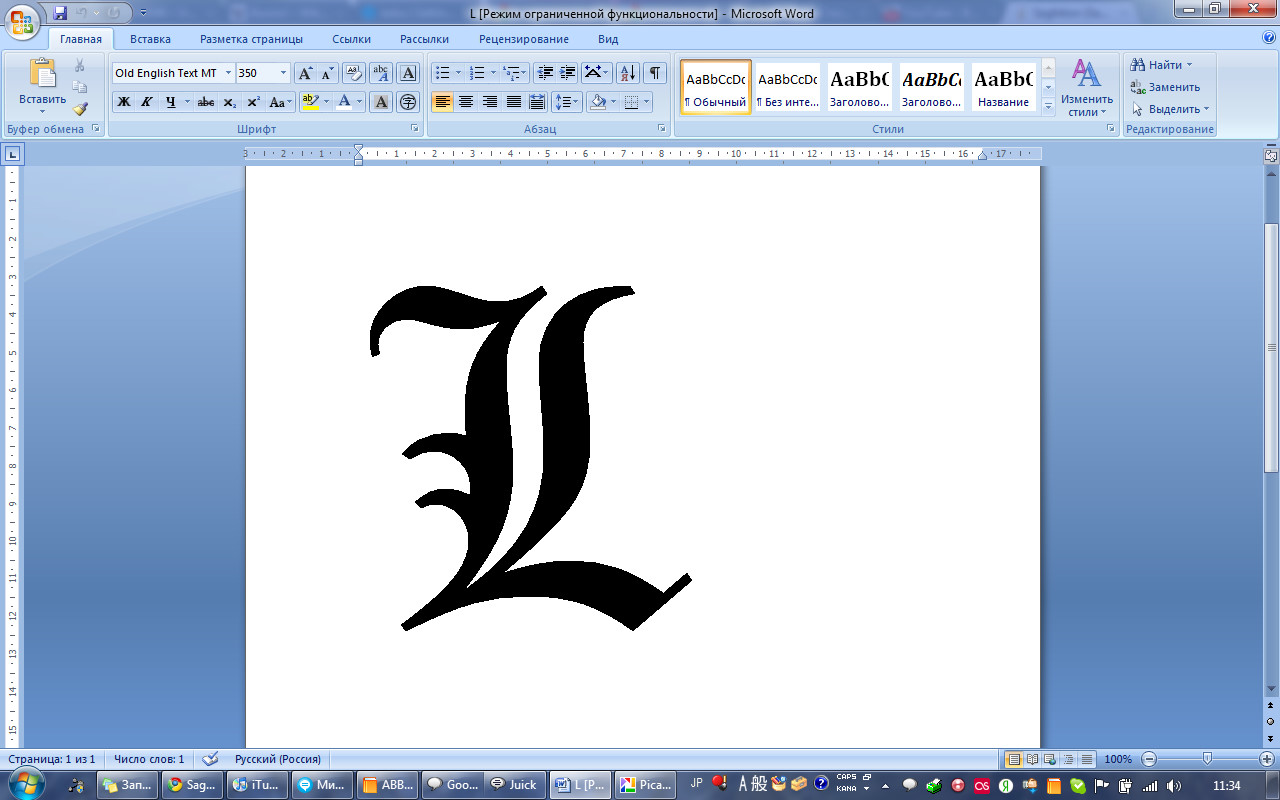Open line spacing dropdown

click(x=567, y=102)
